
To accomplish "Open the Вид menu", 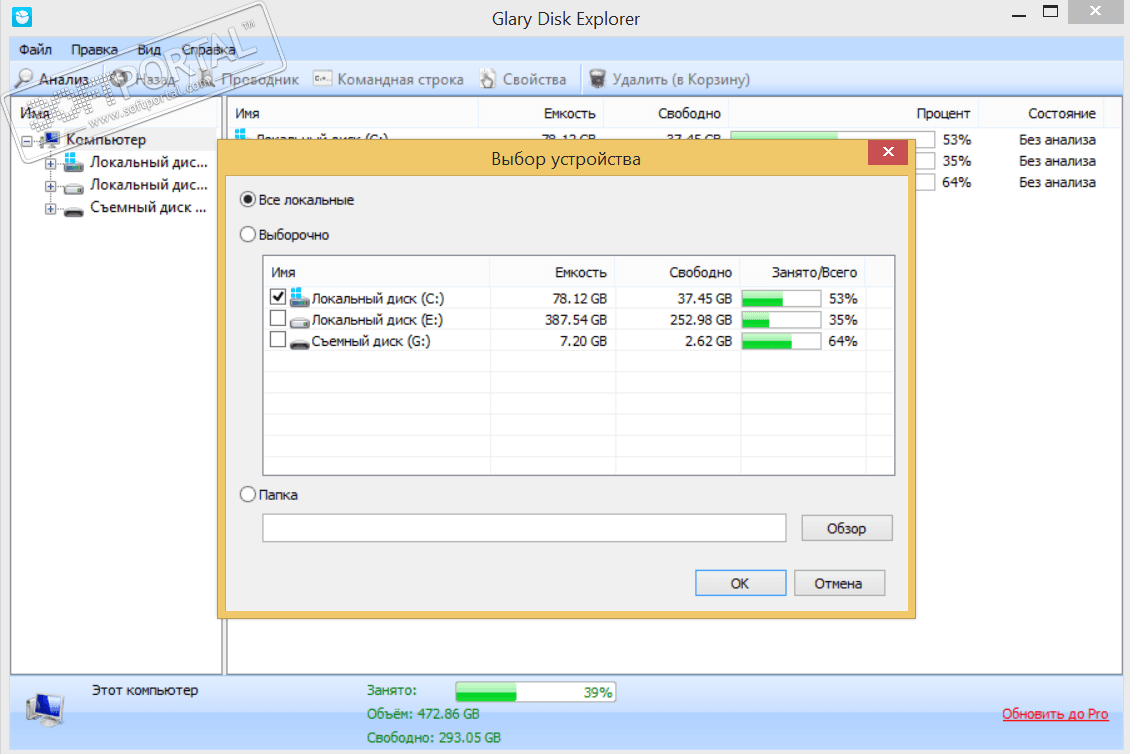I will click(149, 50).
